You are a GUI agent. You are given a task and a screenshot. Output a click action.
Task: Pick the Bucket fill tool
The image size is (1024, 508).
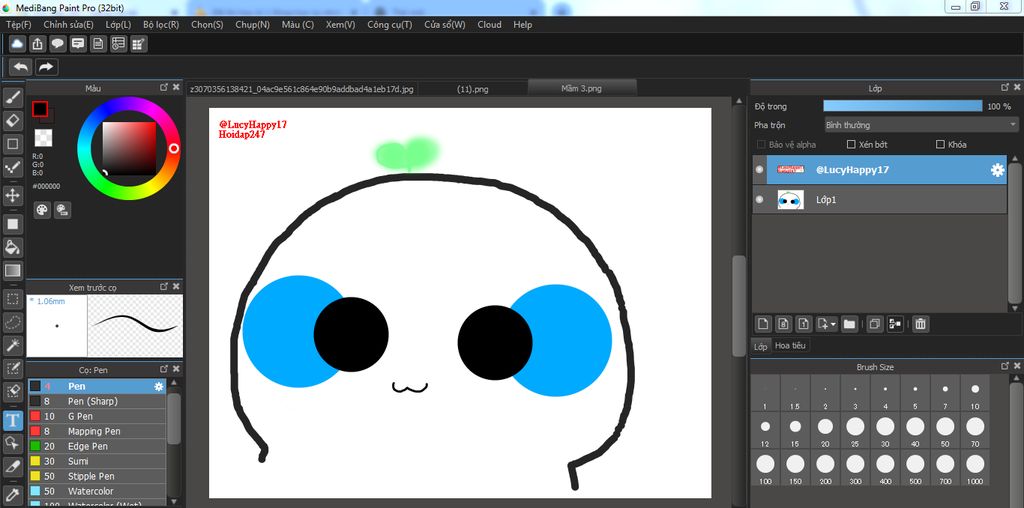point(12,247)
